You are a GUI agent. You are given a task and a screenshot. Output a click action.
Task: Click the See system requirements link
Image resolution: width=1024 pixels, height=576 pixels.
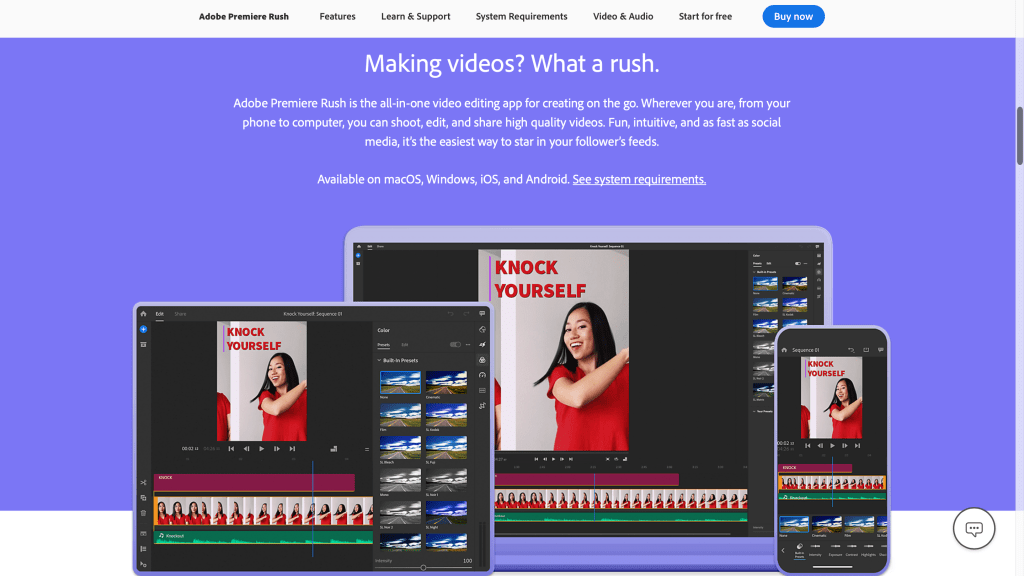(639, 179)
